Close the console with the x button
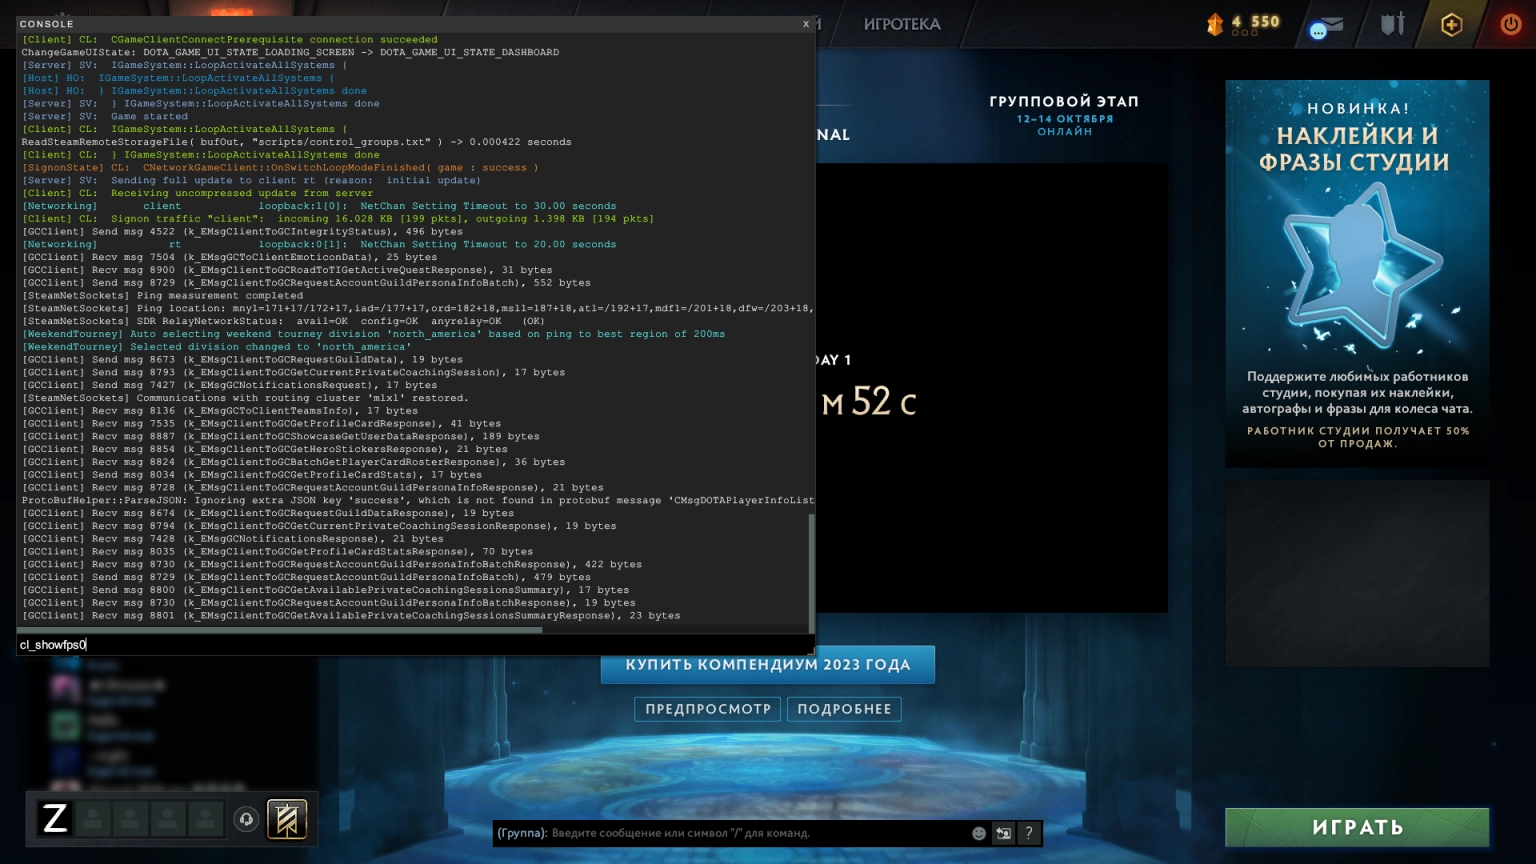The height and width of the screenshot is (864, 1536). (x=806, y=24)
